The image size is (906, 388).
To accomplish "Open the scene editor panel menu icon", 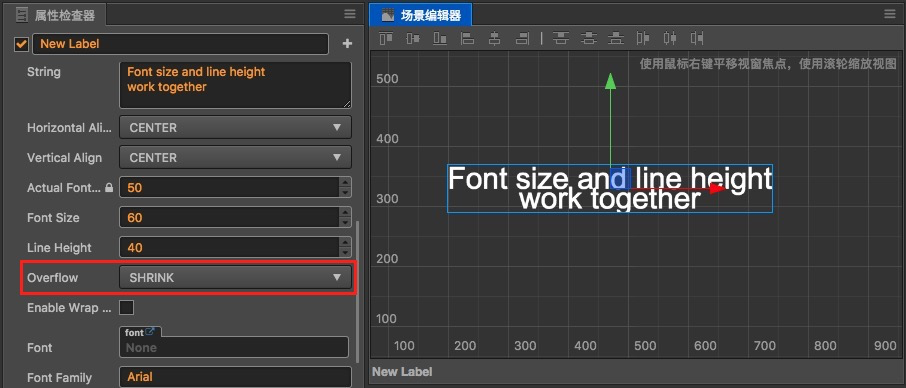I will pos(889,14).
